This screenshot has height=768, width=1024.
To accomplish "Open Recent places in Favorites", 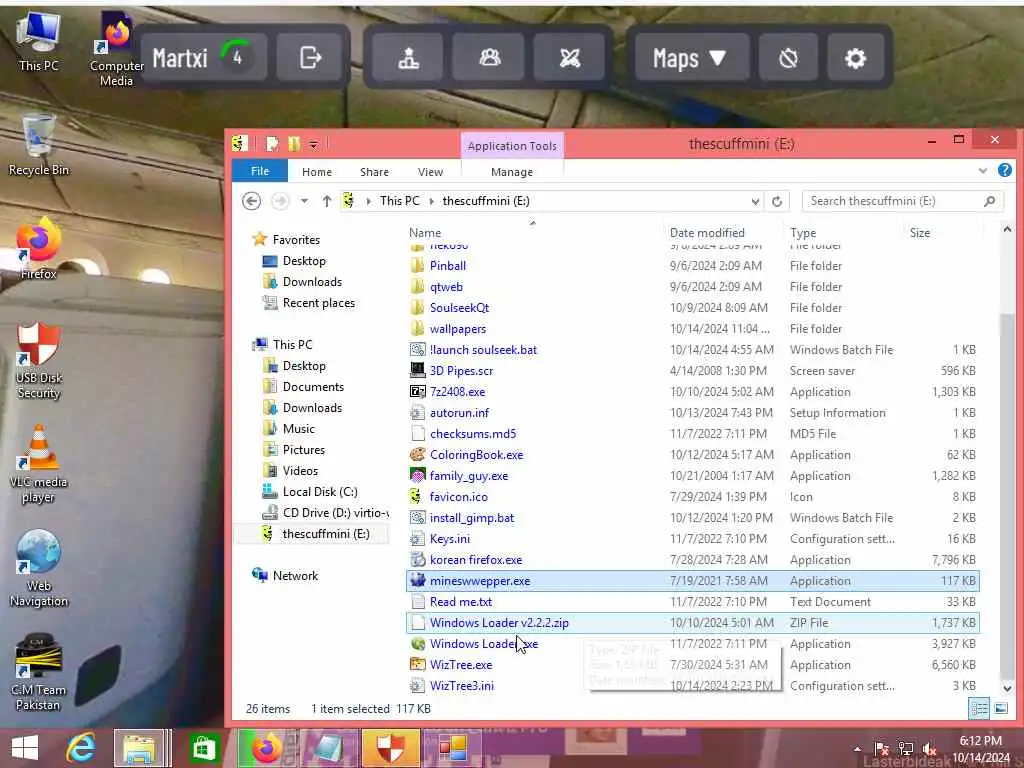I will (x=319, y=303).
